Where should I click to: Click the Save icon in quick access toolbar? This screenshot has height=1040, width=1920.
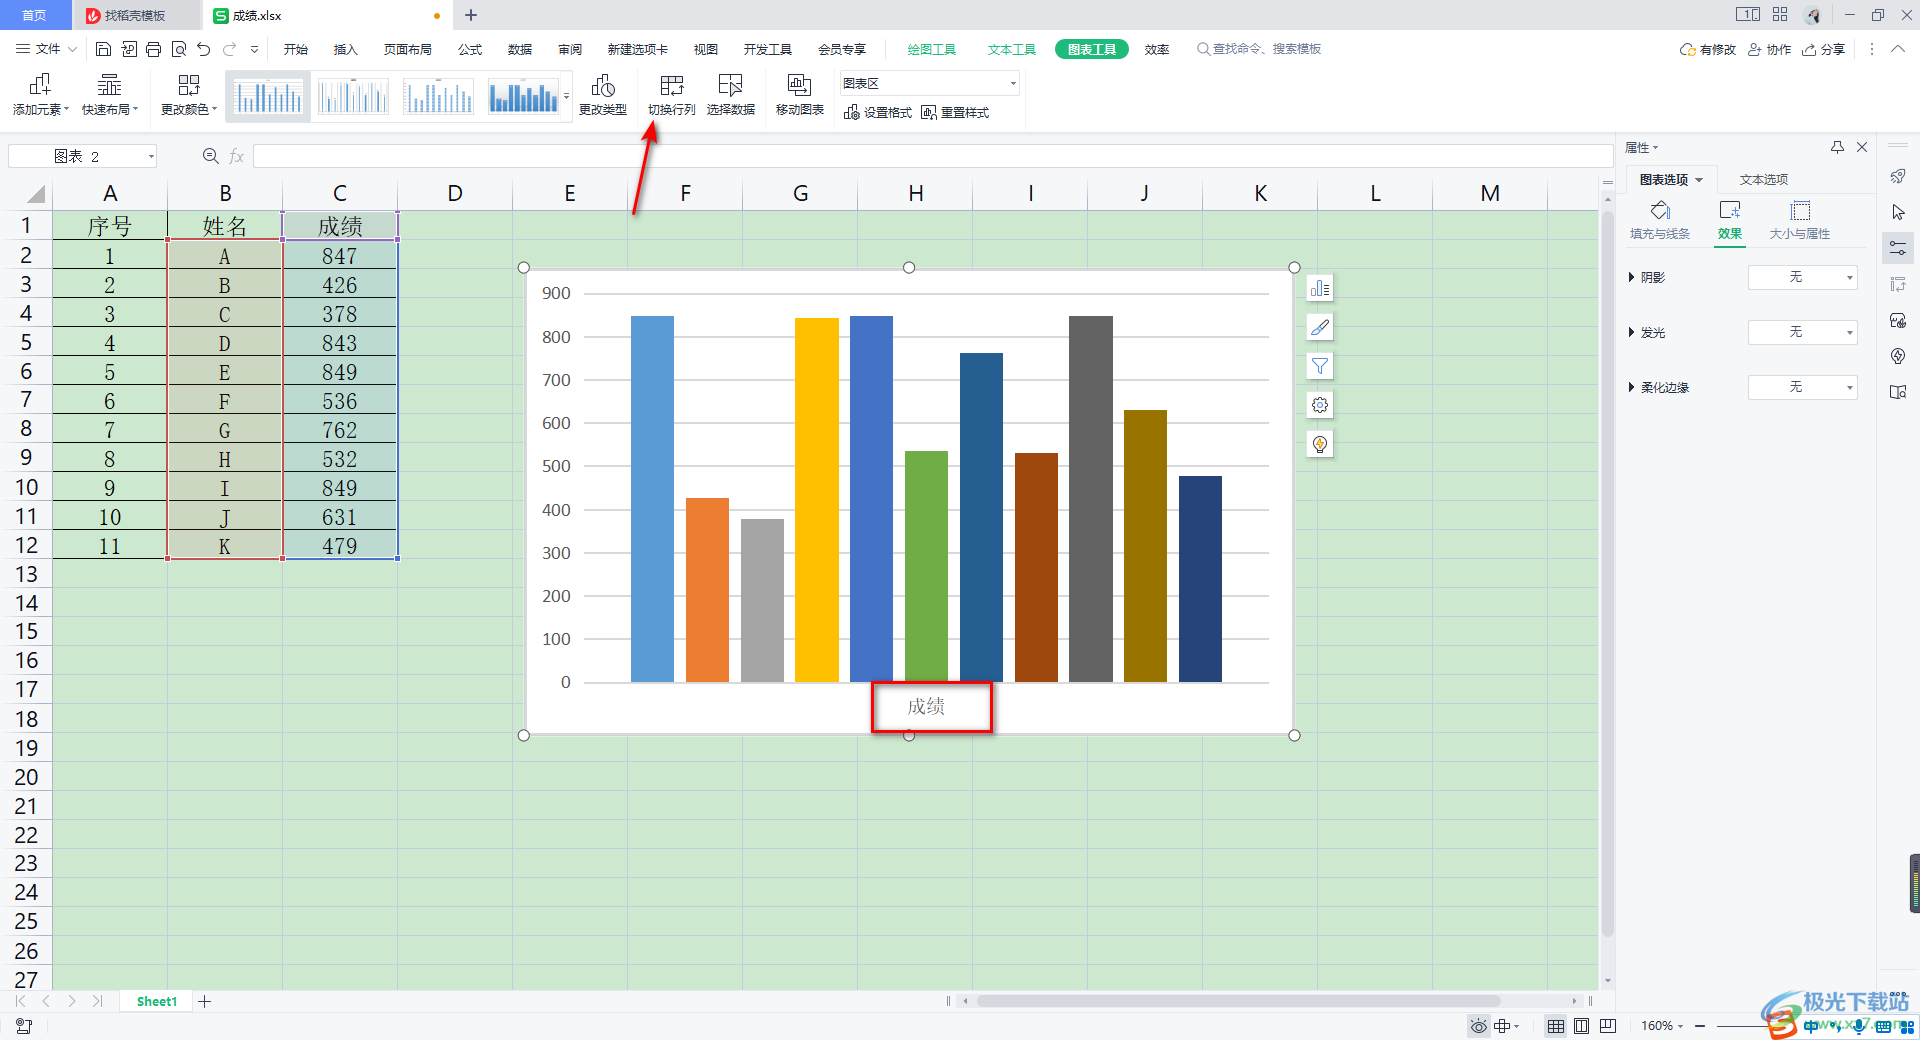coord(103,49)
